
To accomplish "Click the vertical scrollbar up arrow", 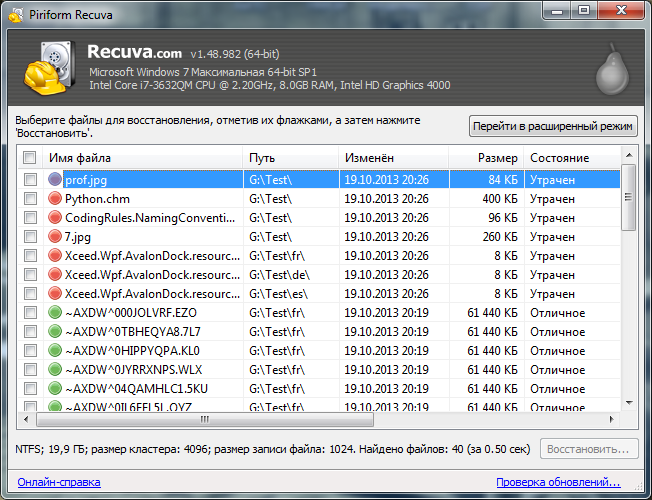I will tap(629, 155).
